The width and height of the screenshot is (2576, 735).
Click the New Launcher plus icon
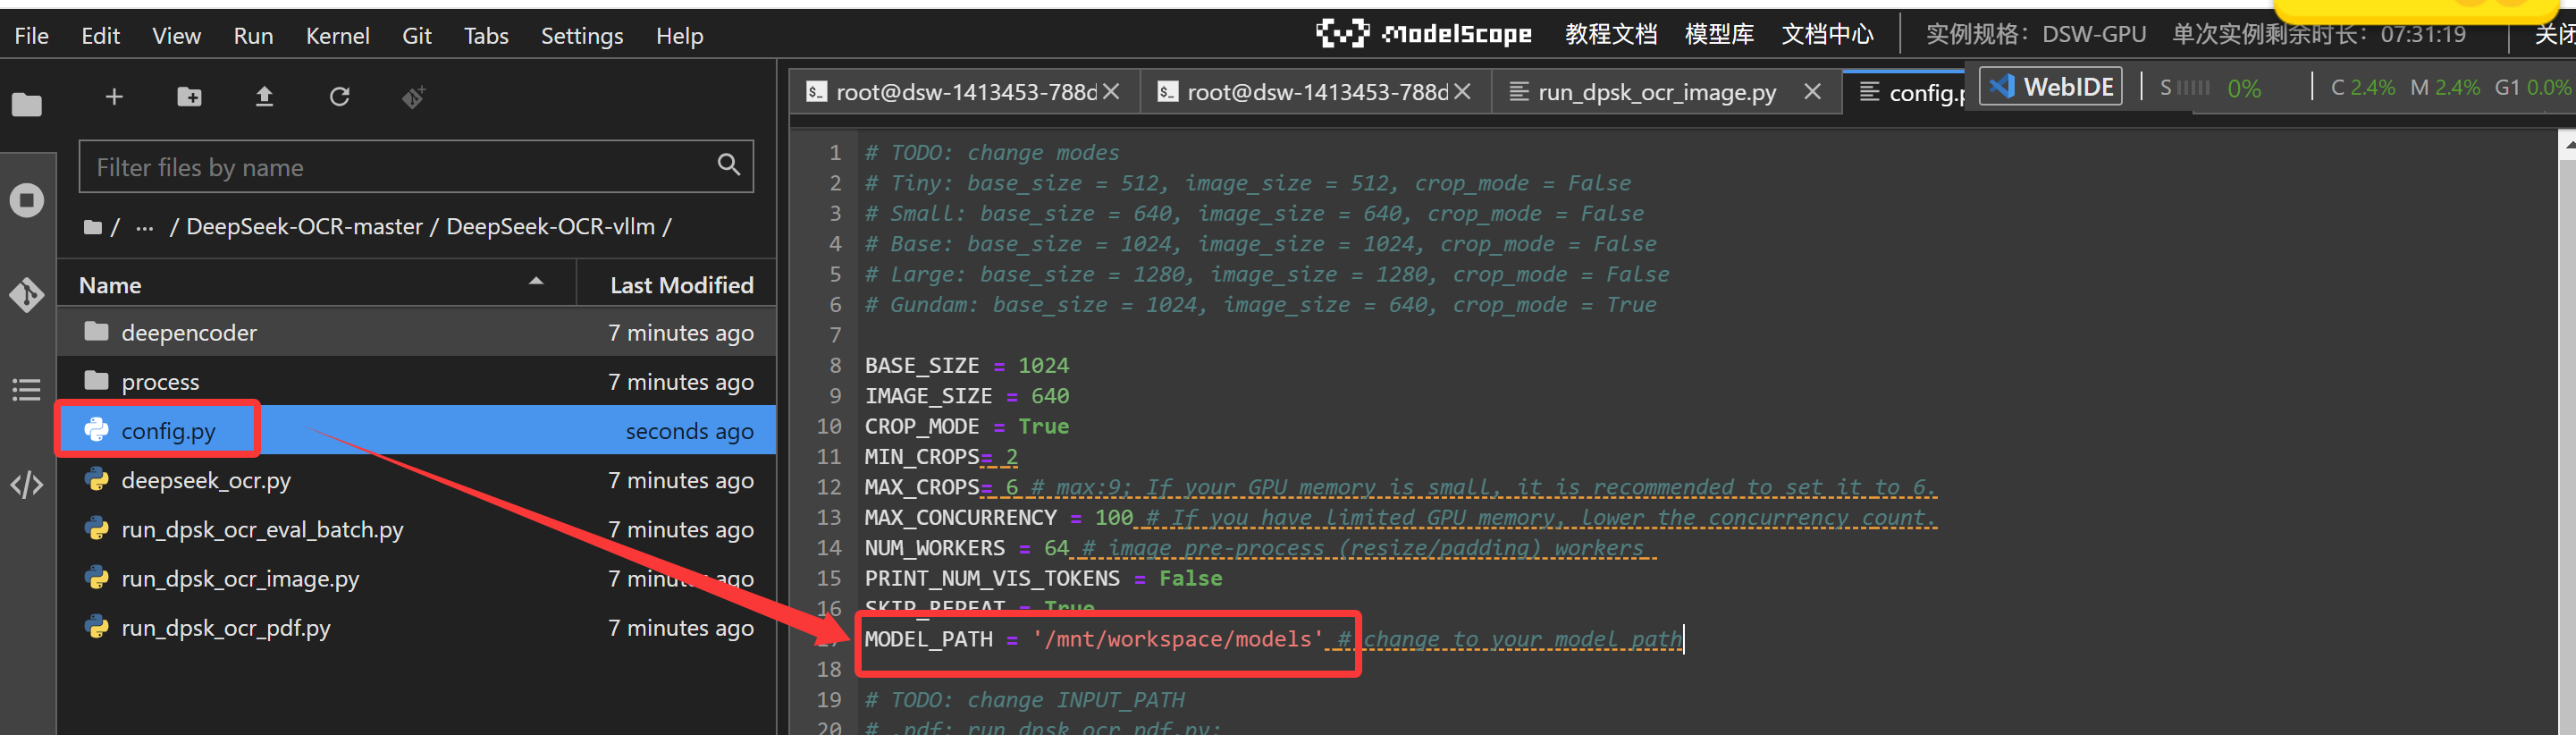(x=114, y=97)
